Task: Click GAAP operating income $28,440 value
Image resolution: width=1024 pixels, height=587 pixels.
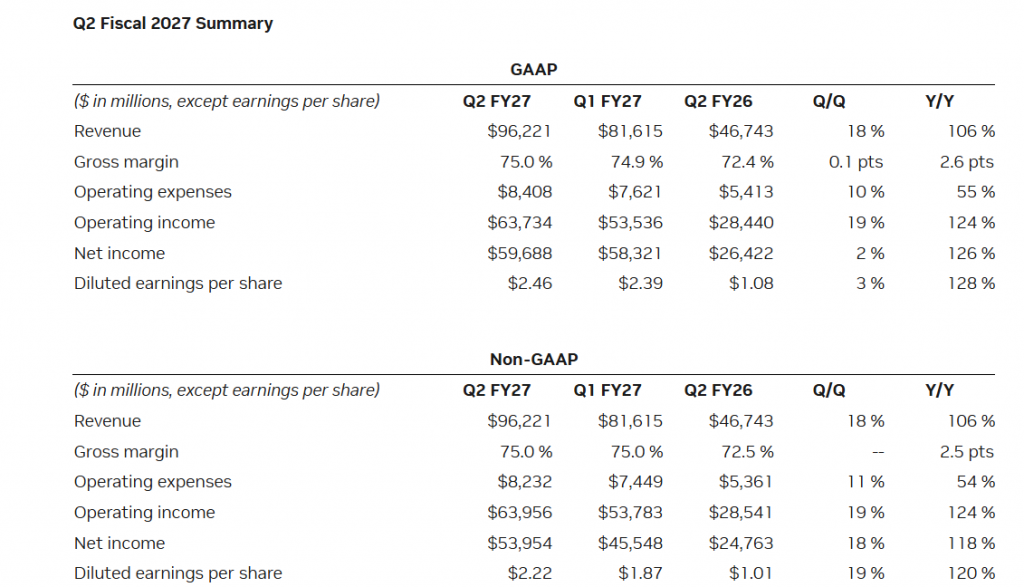Action: pyautogui.click(x=741, y=223)
